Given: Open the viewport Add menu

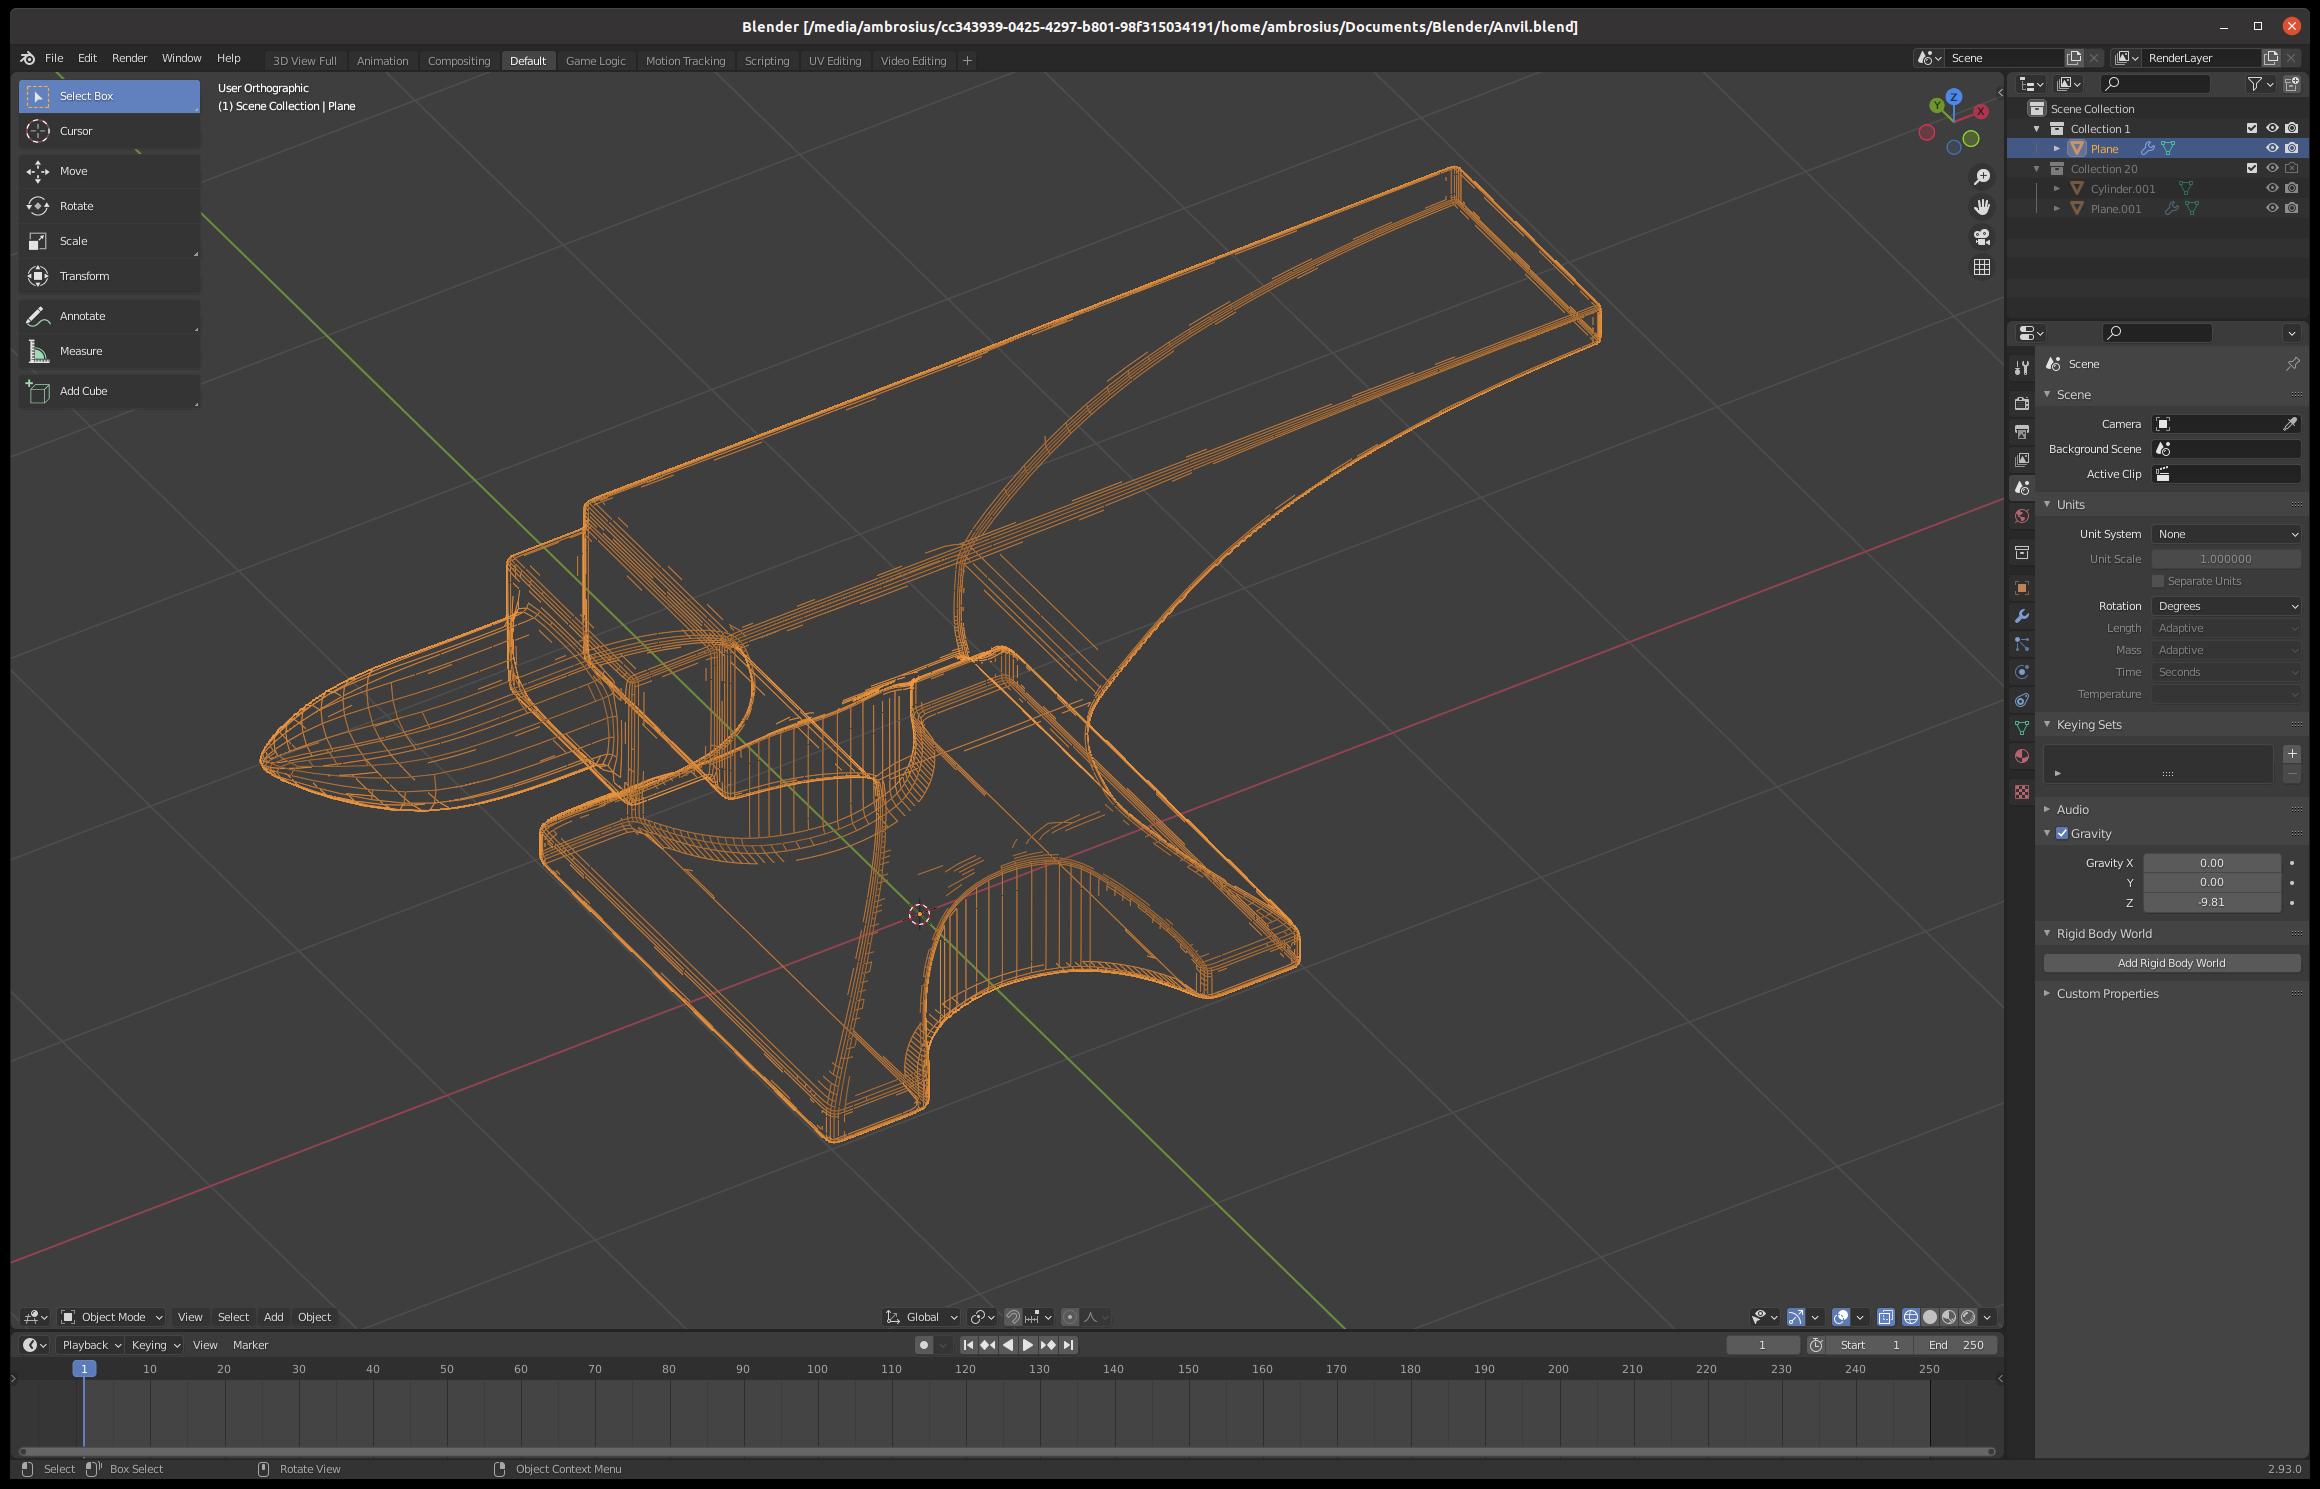Looking at the screenshot, I should tap(273, 1317).
